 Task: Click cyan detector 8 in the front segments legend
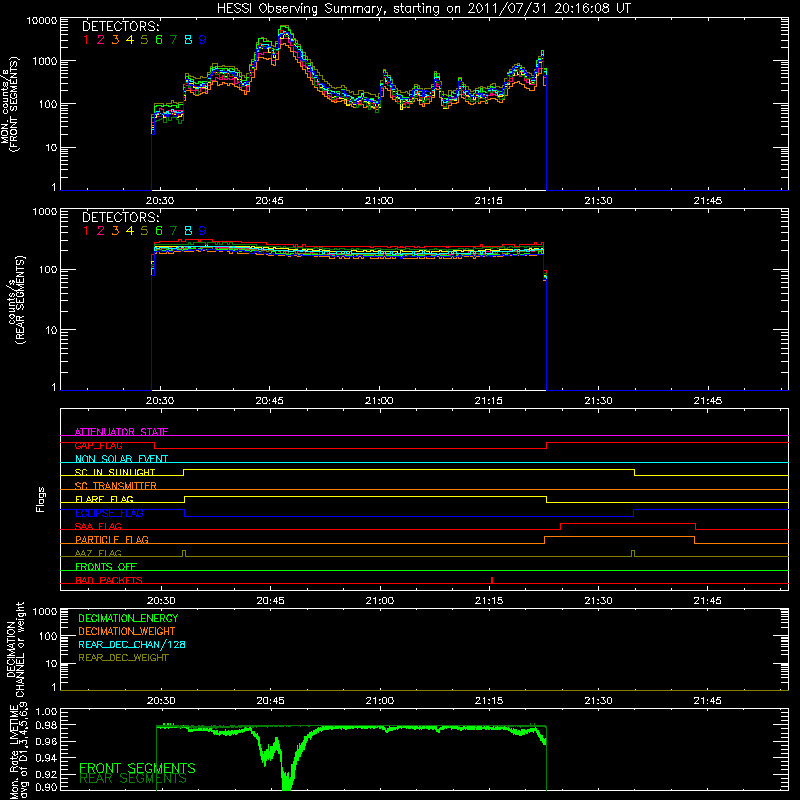tap(188, 40)
